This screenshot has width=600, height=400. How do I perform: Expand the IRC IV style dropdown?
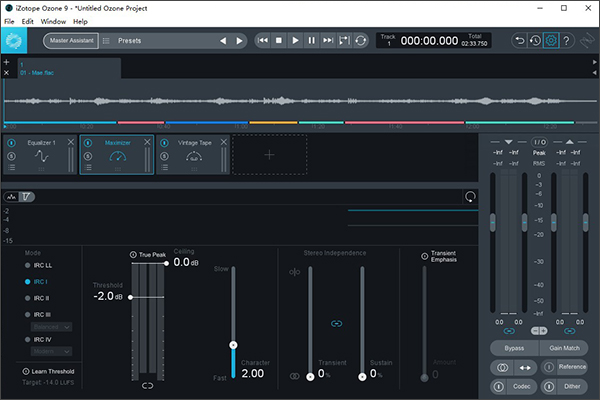tap(51, 353)
